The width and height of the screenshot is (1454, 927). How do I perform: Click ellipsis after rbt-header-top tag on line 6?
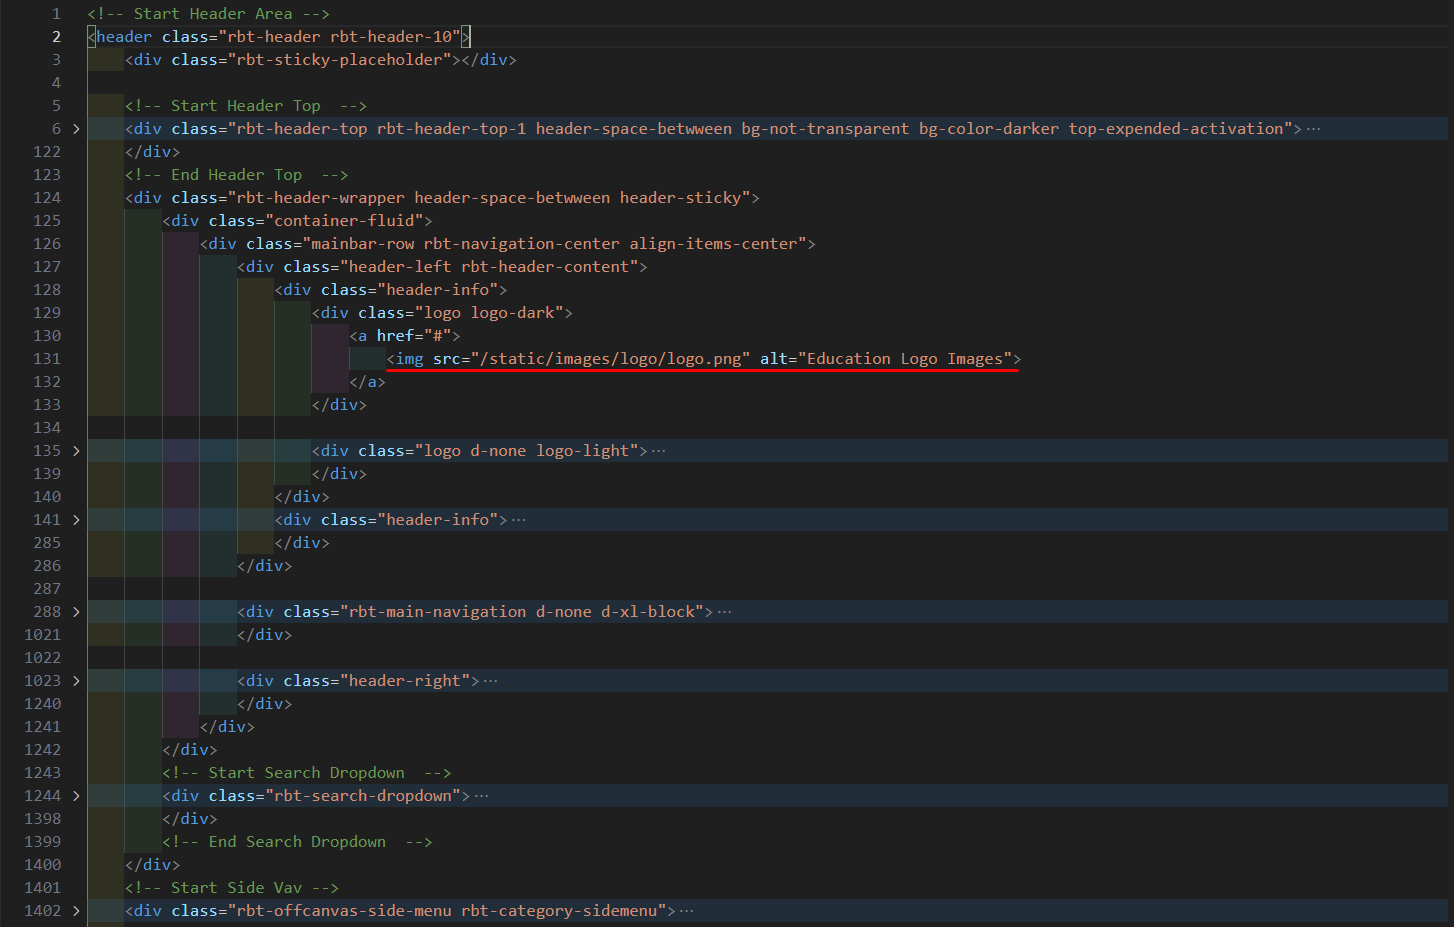pos(1313,129)
